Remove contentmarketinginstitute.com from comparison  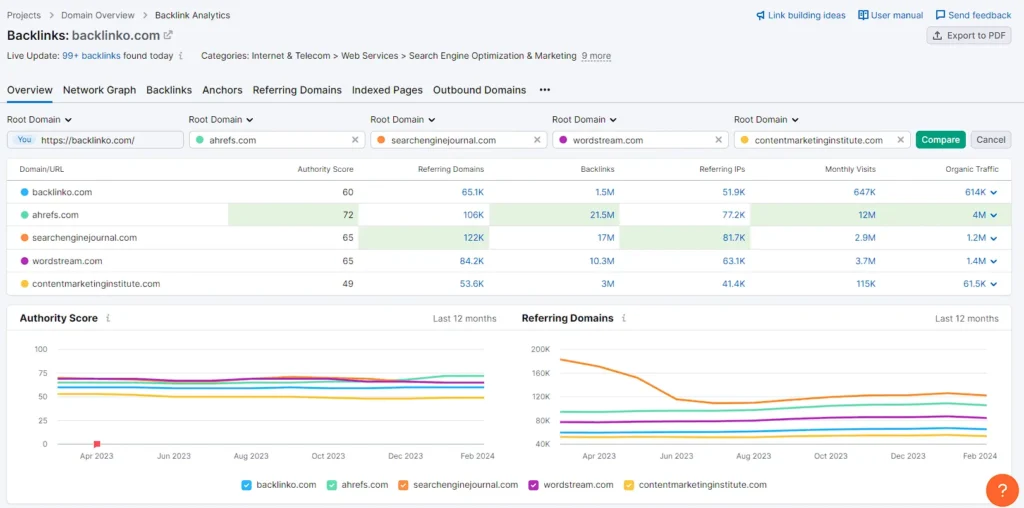900,140
